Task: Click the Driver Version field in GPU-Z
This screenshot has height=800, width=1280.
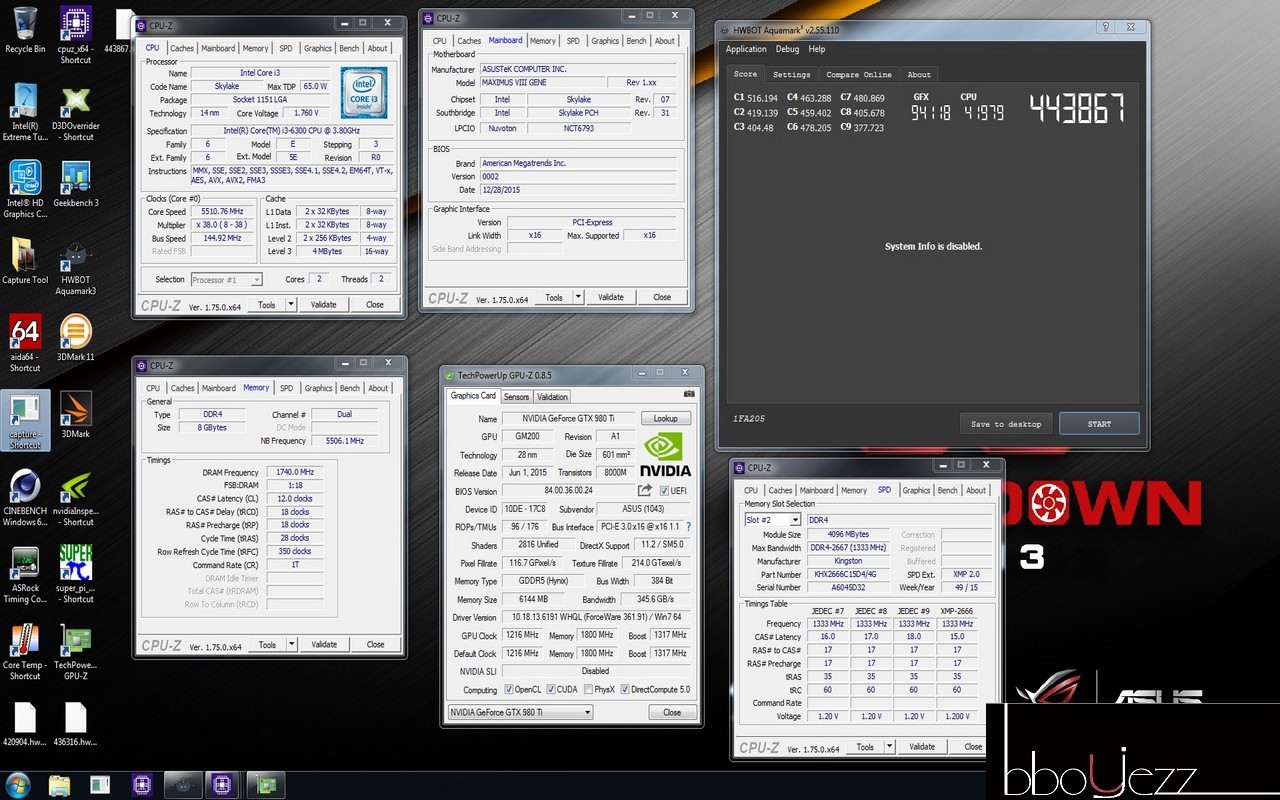Action: pos(594,617)
